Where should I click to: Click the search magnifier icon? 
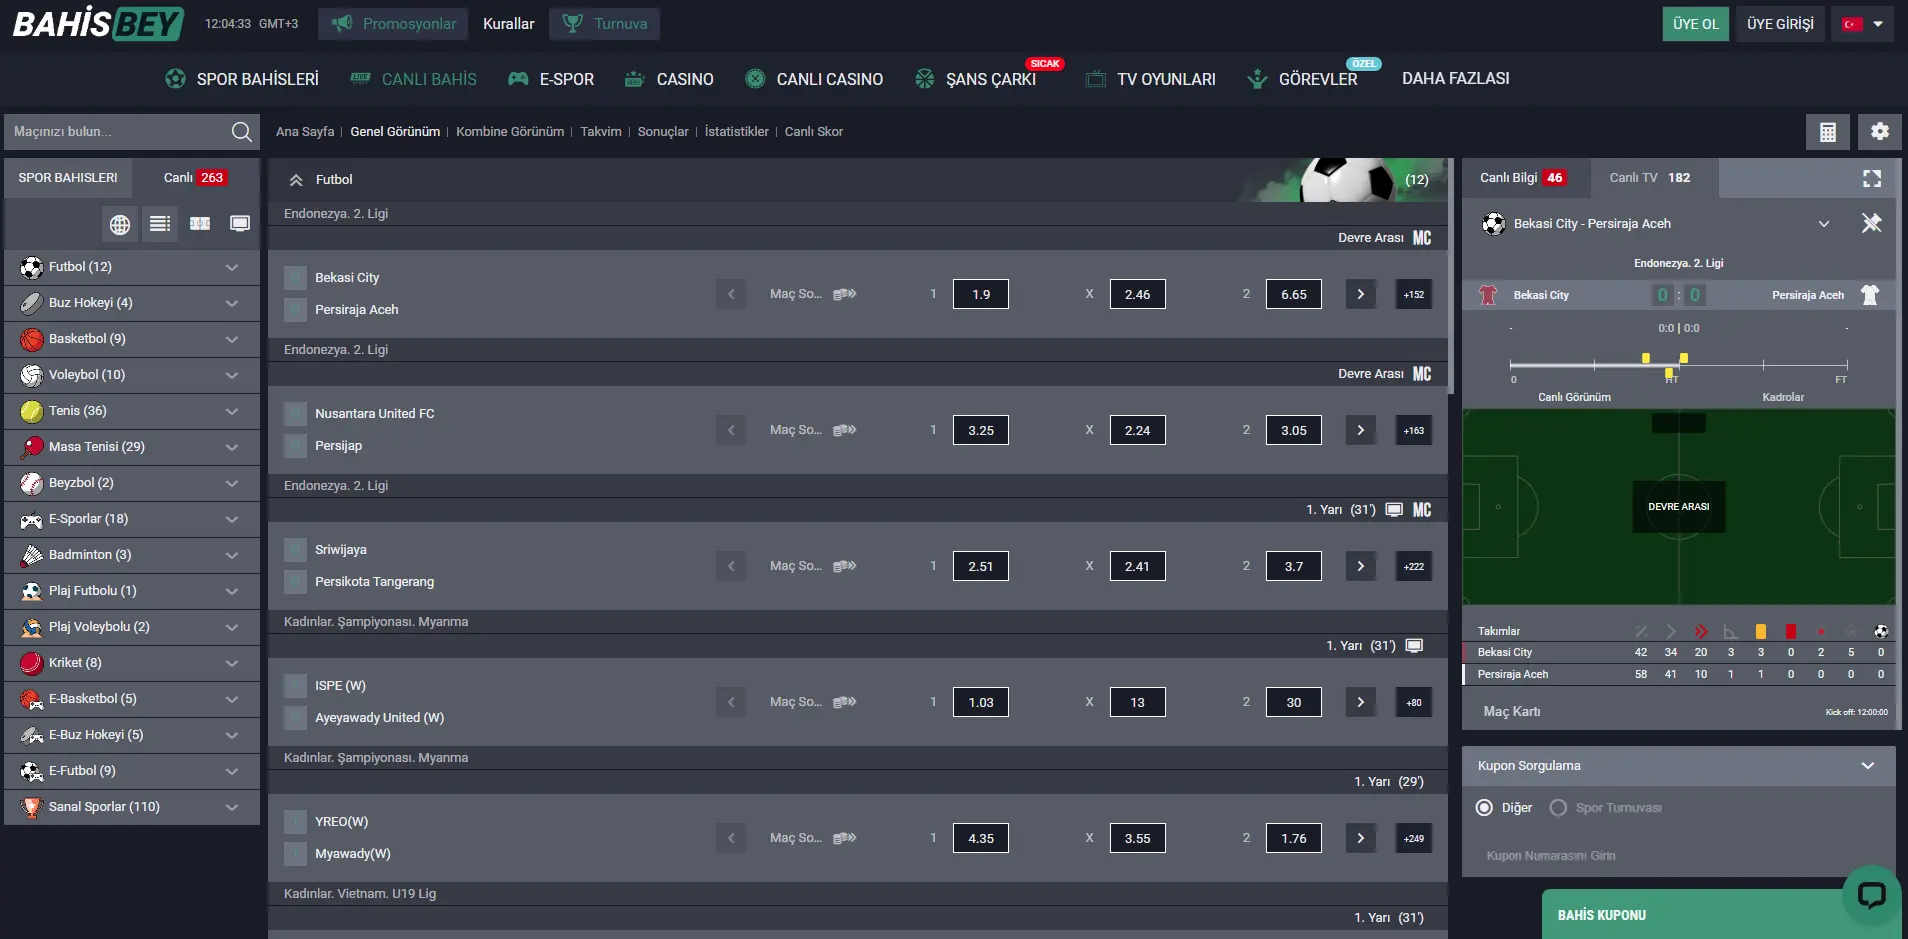pyautogui.click(x=241, y=132)
